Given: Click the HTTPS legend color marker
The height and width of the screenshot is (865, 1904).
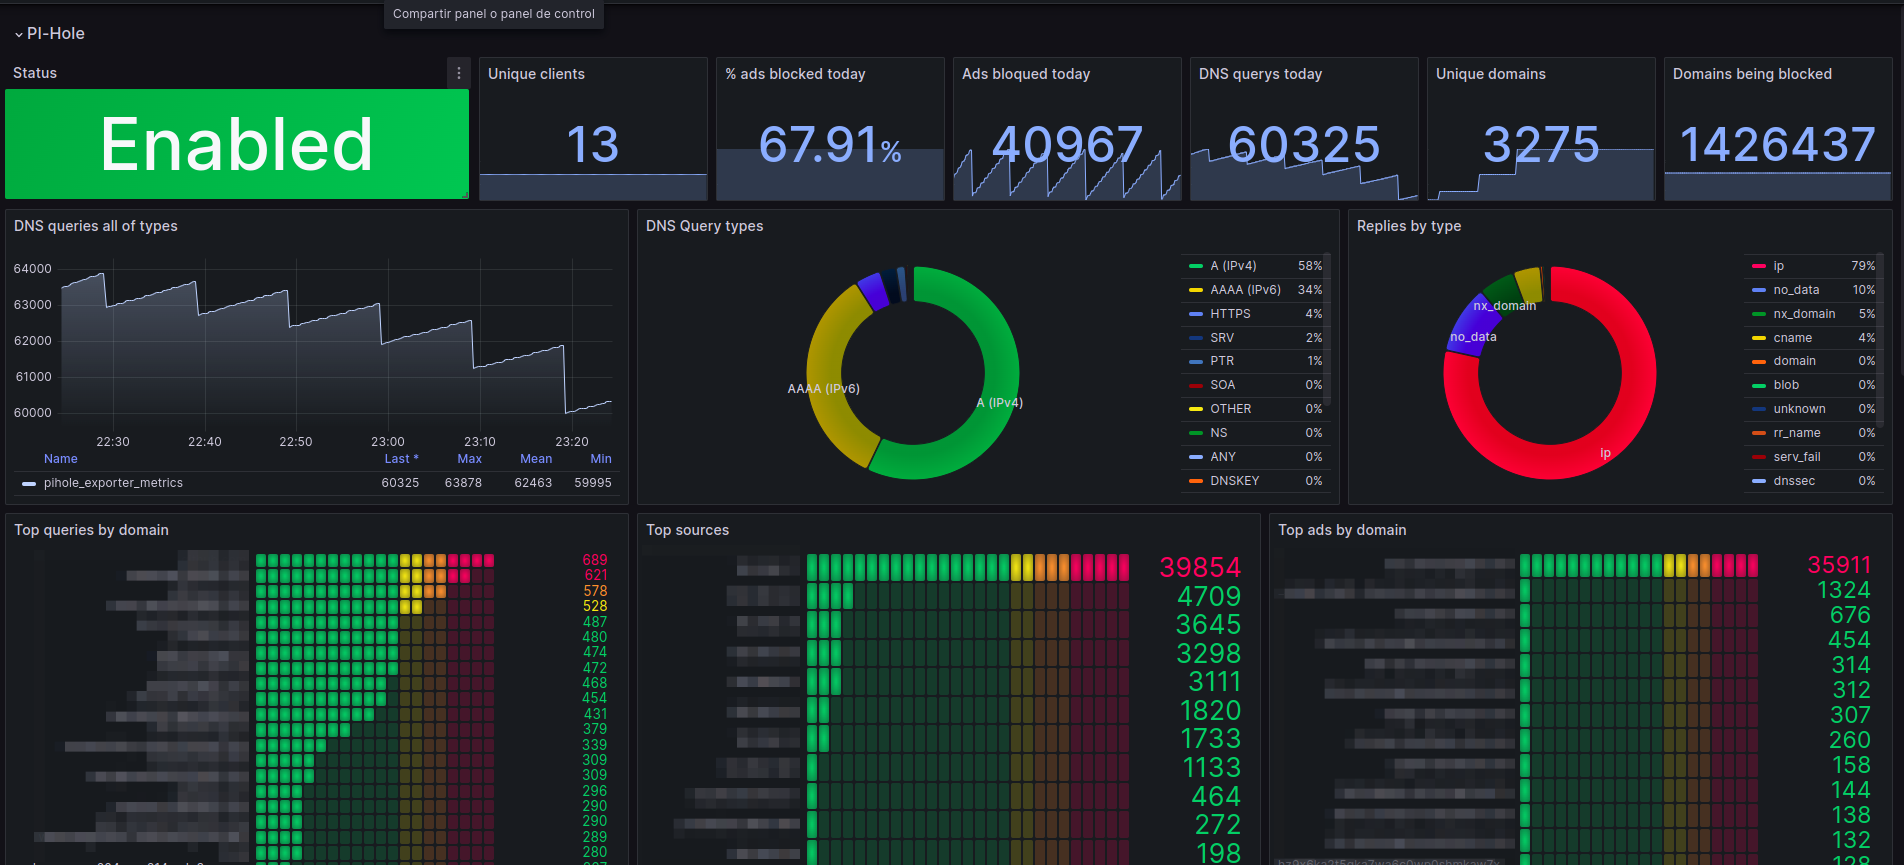Looking at the screenshot, I should pos(1195,314).
